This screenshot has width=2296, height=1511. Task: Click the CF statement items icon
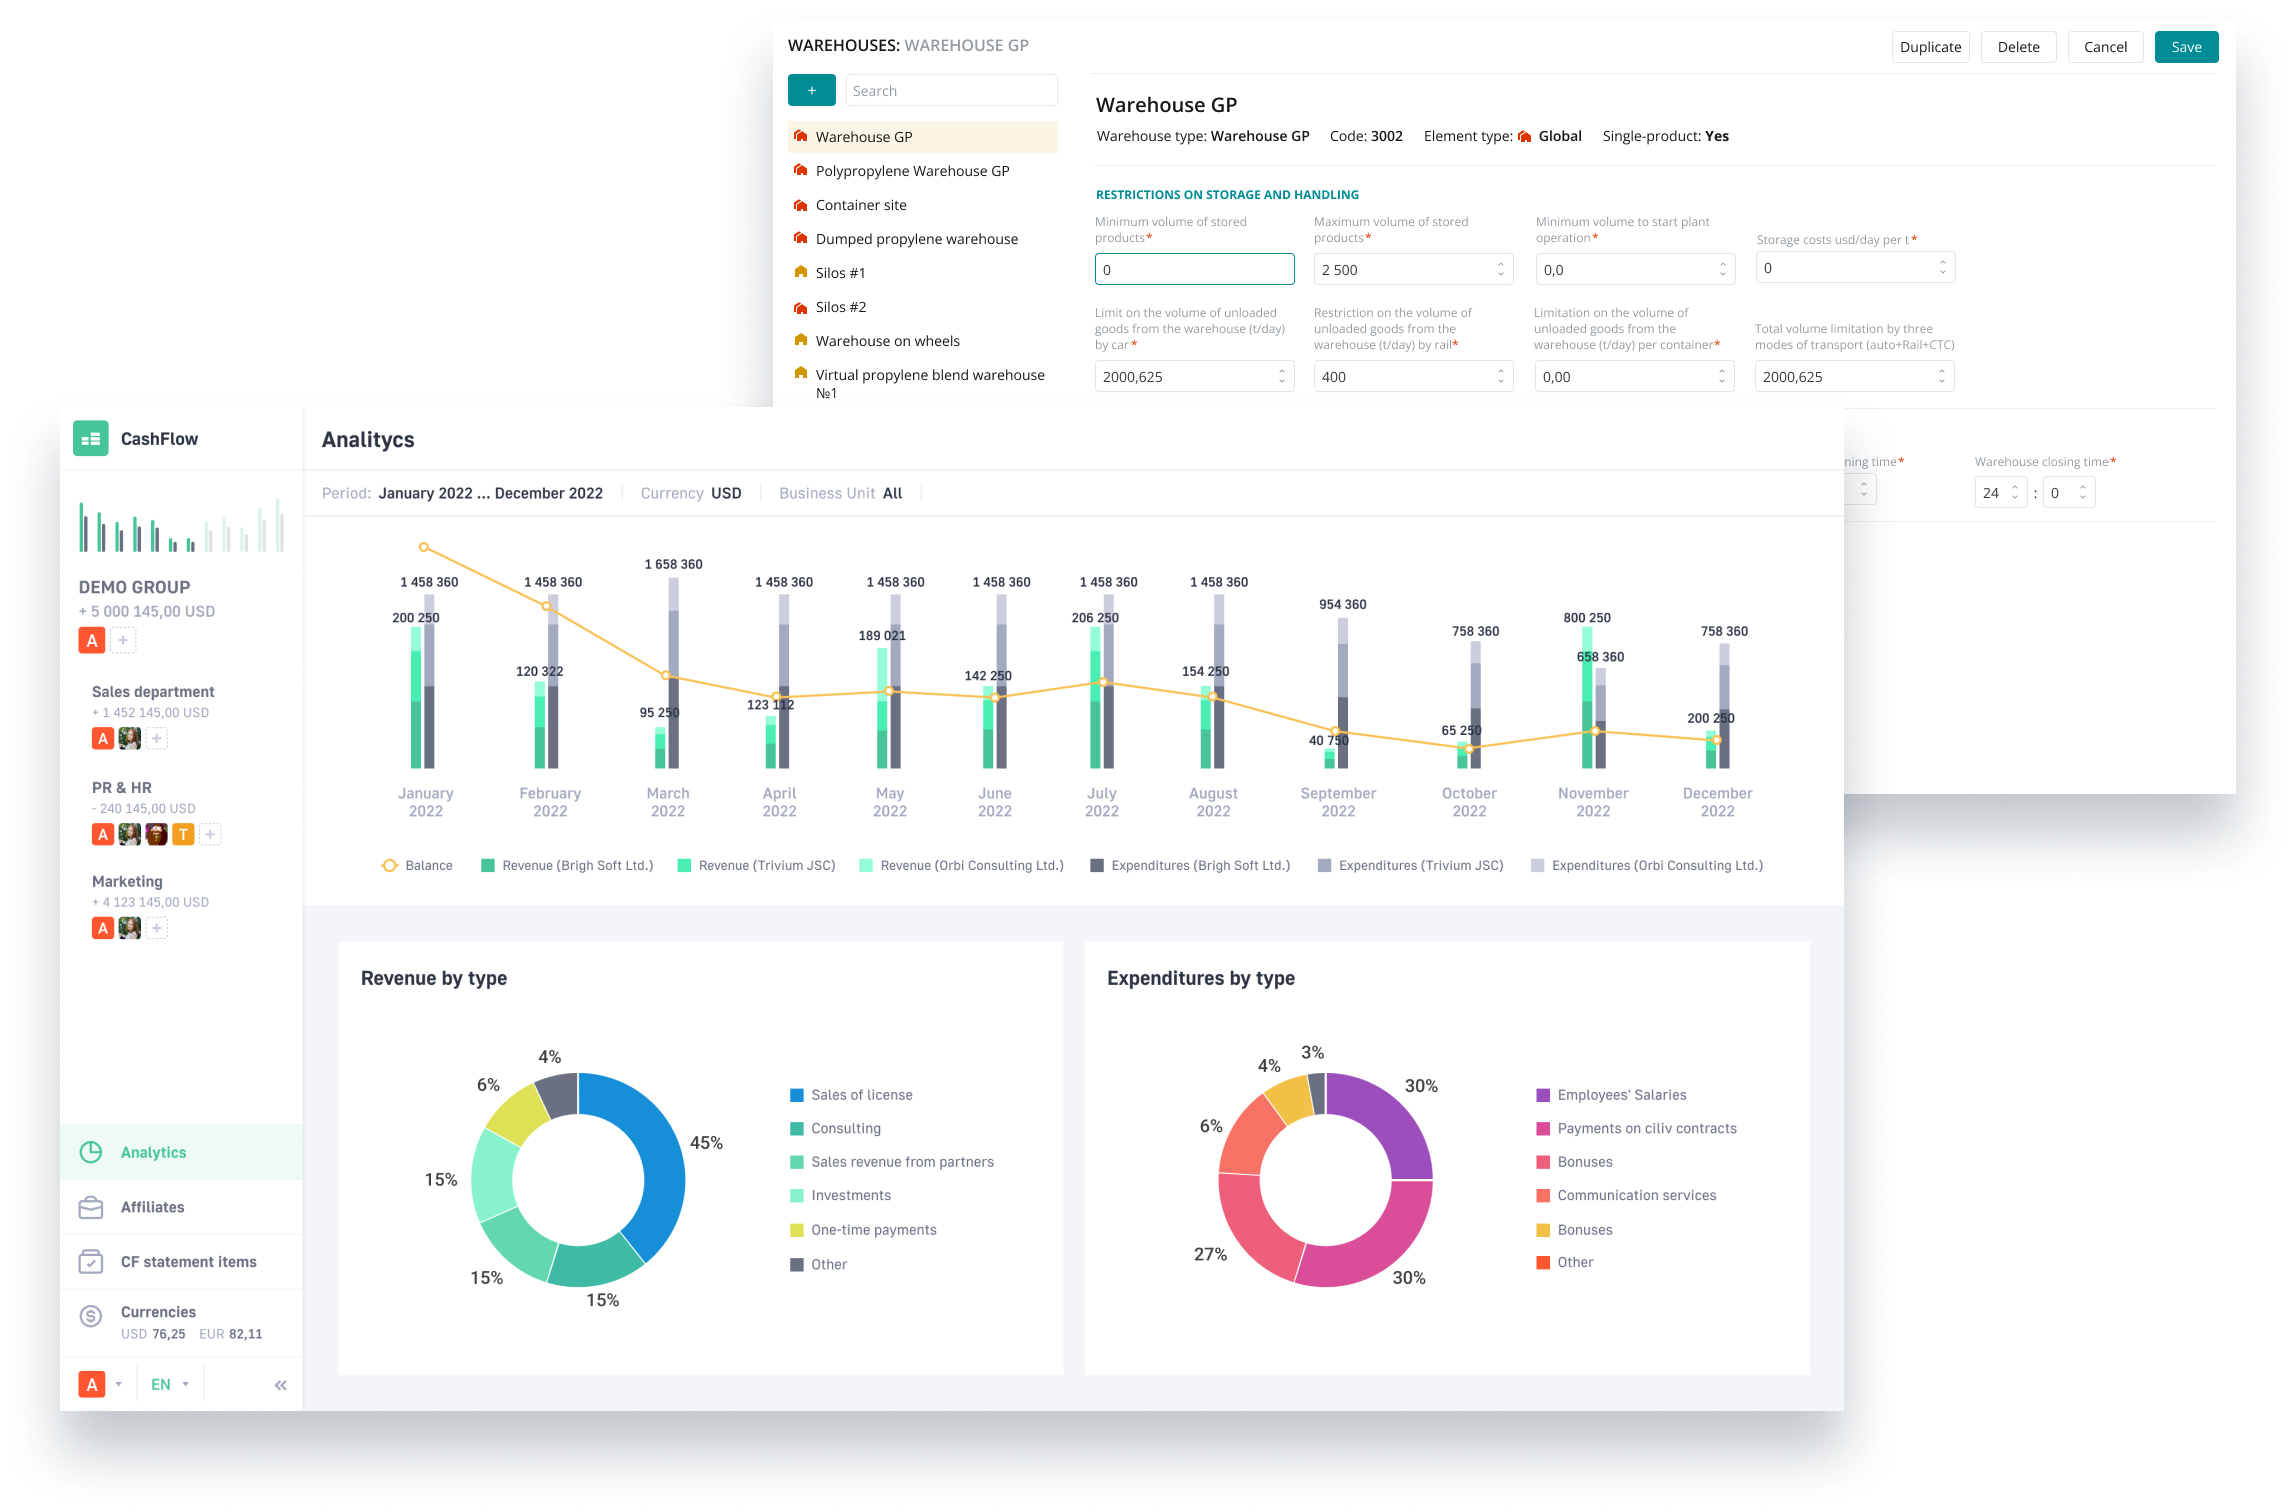(91, 1262)
